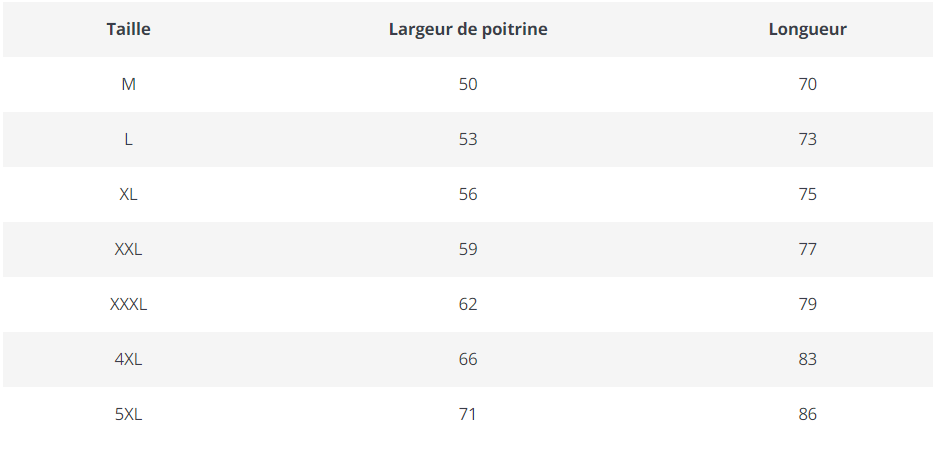Click length value 83
Image resolution: width=936 pixels, height=455 pixels.
pos(807,359)
